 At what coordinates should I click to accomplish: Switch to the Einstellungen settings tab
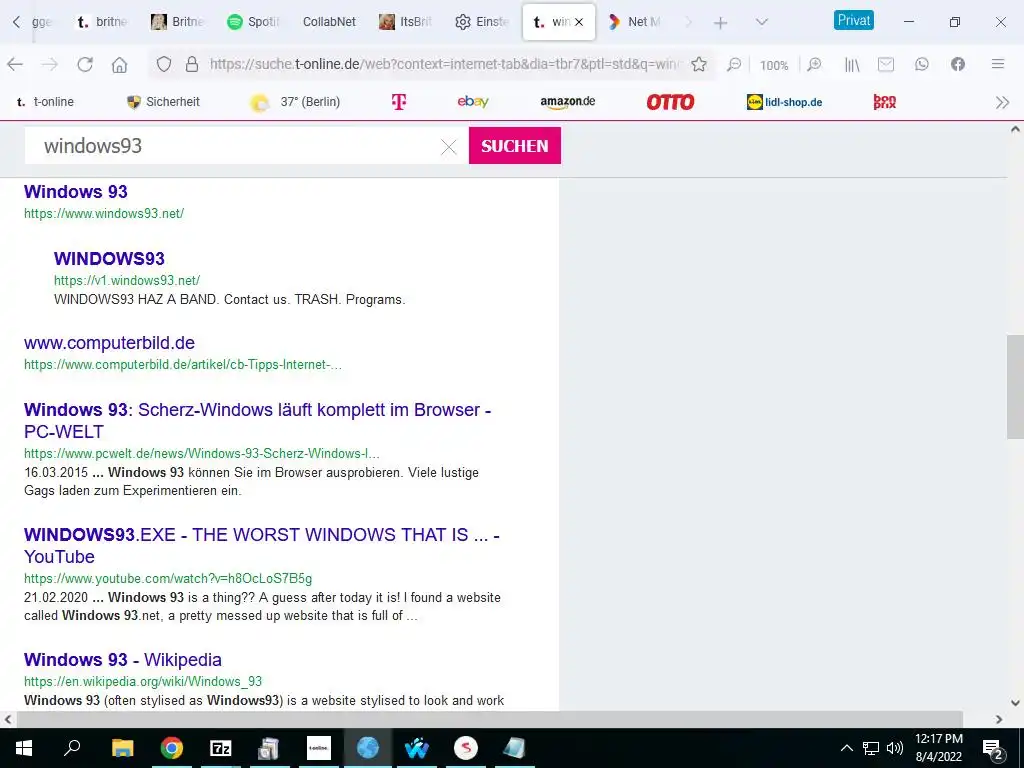coord(482,22)
